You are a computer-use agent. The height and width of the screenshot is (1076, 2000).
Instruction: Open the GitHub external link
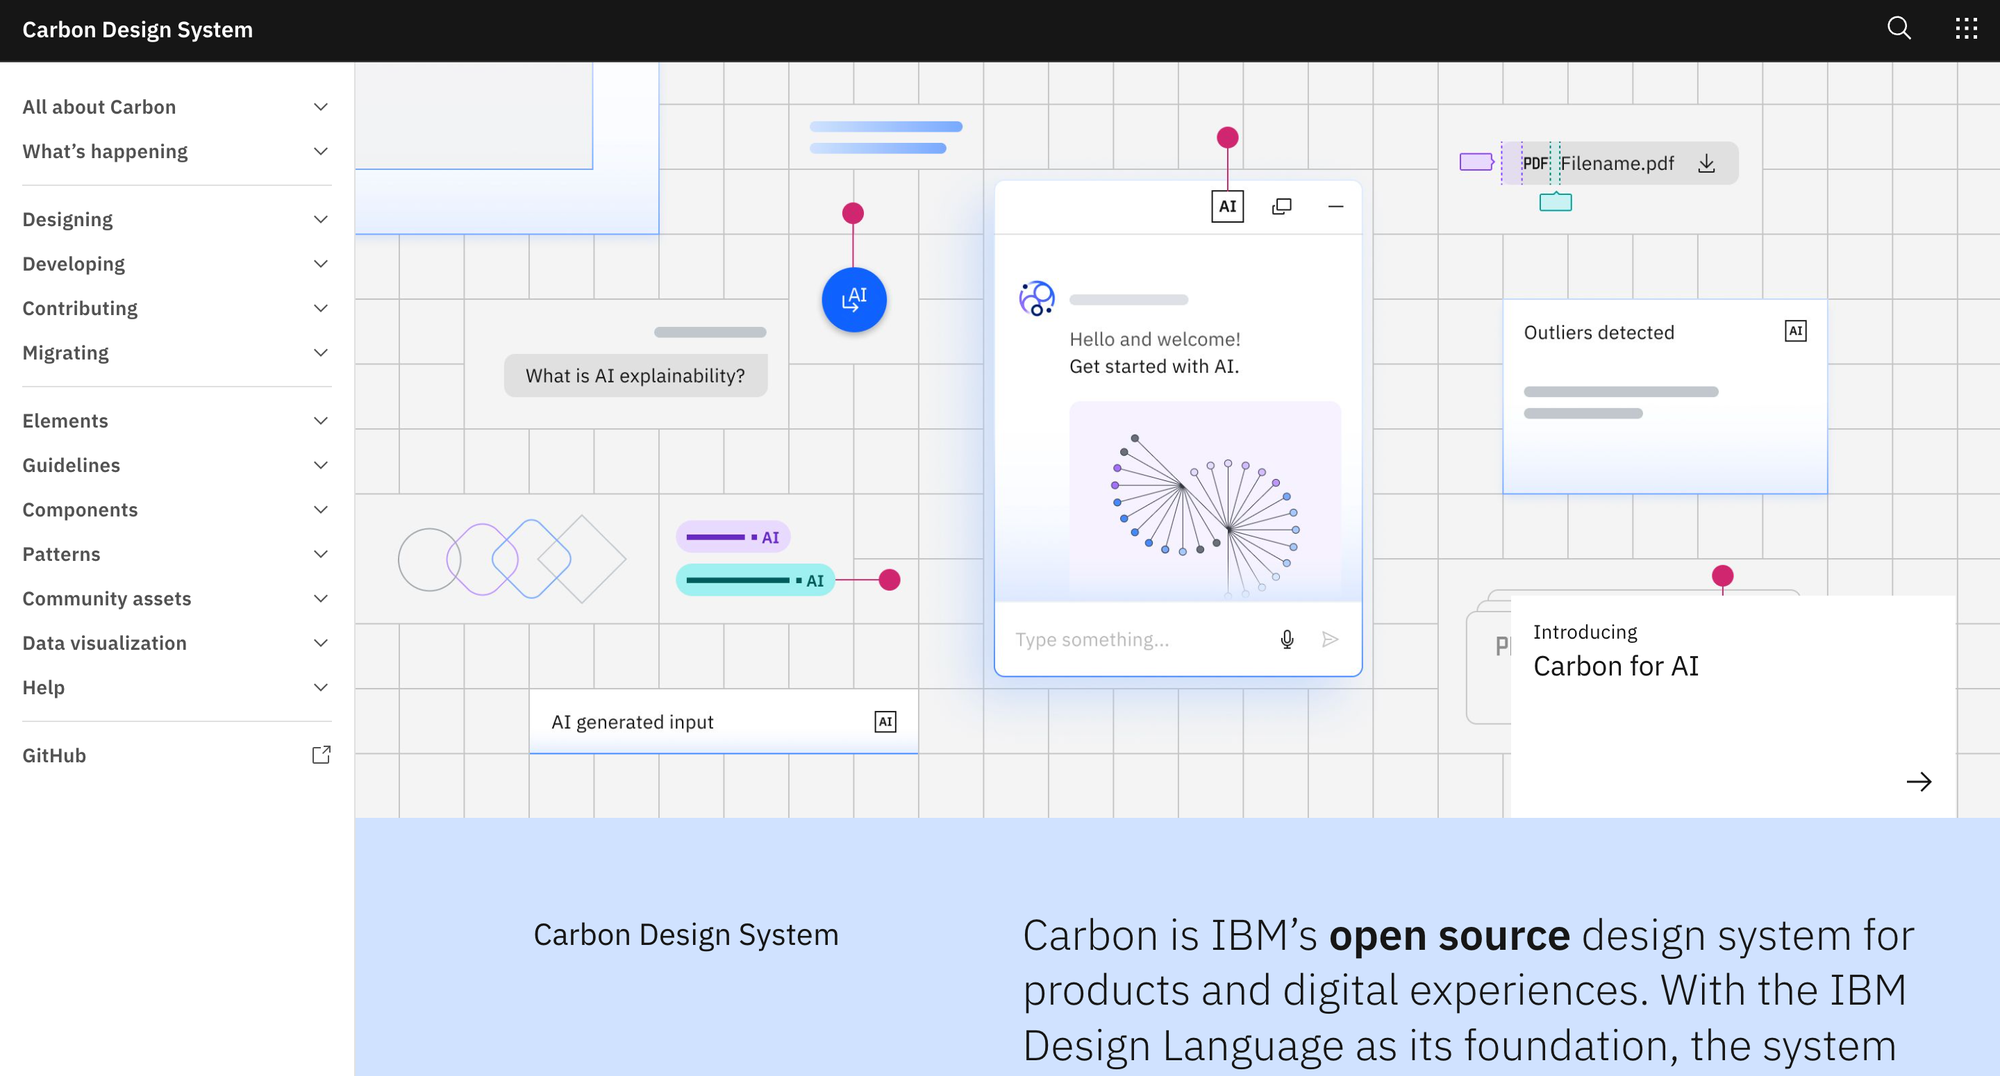pos(177,756)
